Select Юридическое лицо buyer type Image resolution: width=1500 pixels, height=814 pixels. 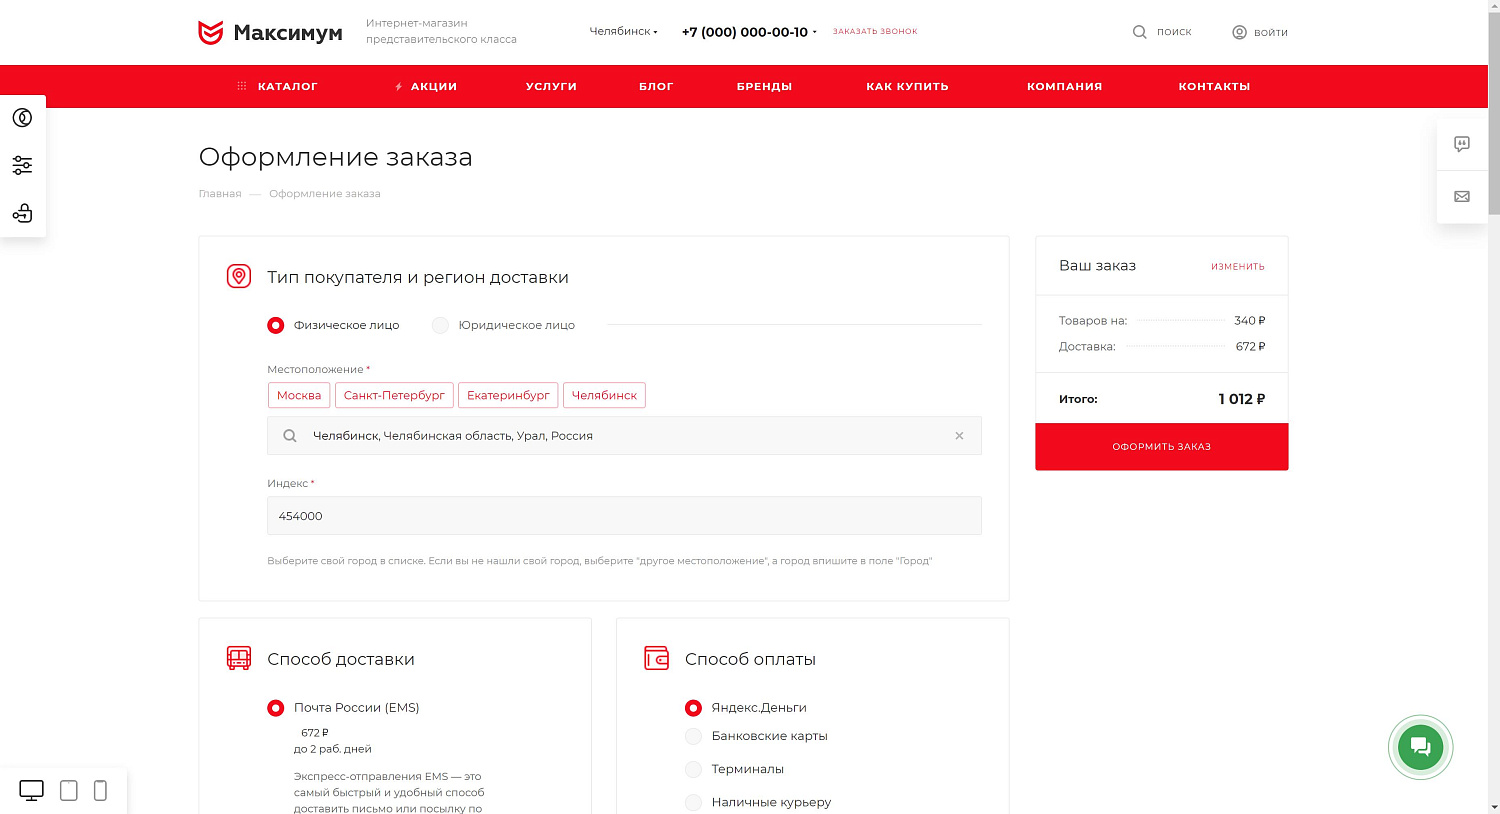[x=441, y=325]
